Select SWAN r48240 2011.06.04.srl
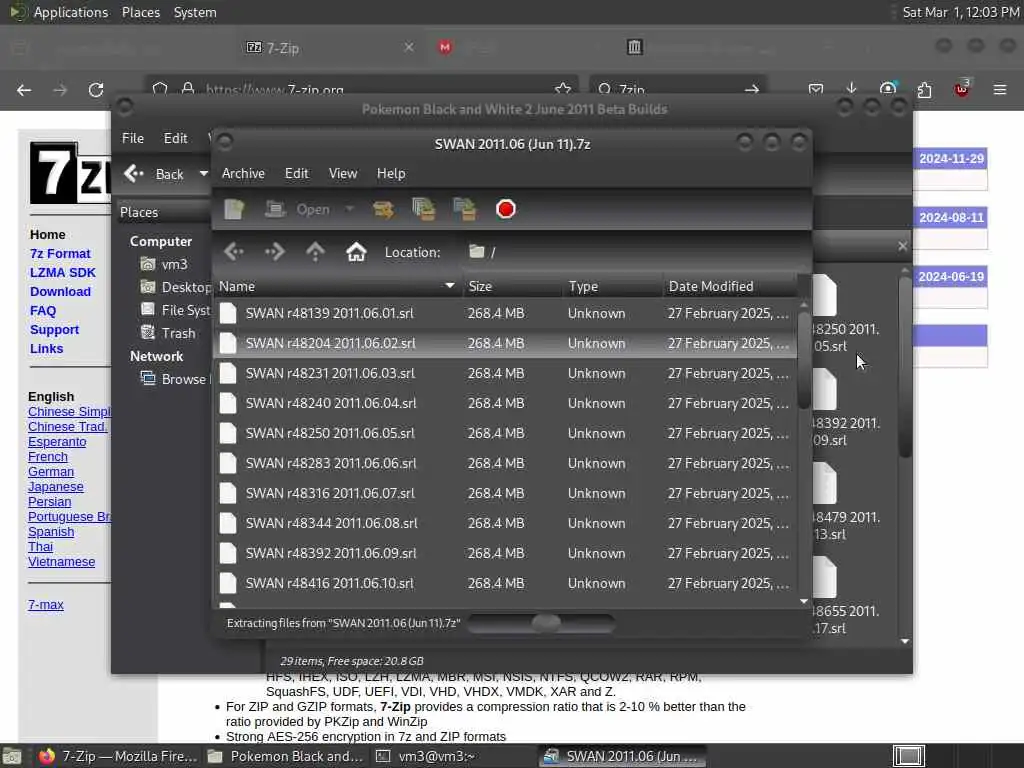The width and height of the screenshot is (1024, 768). tap(505, 404)
